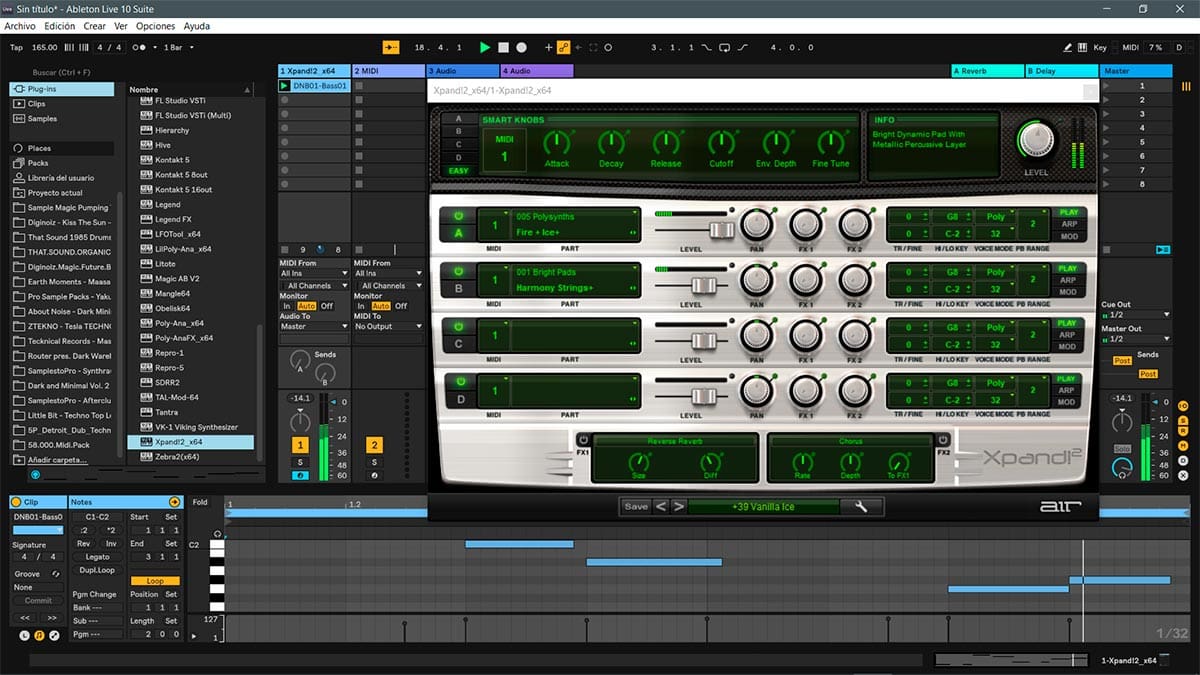Image resolution: width=1200 pixels, height=675 pixels.
Task: Arm the transport record button
Action: [x=521, y=47]
